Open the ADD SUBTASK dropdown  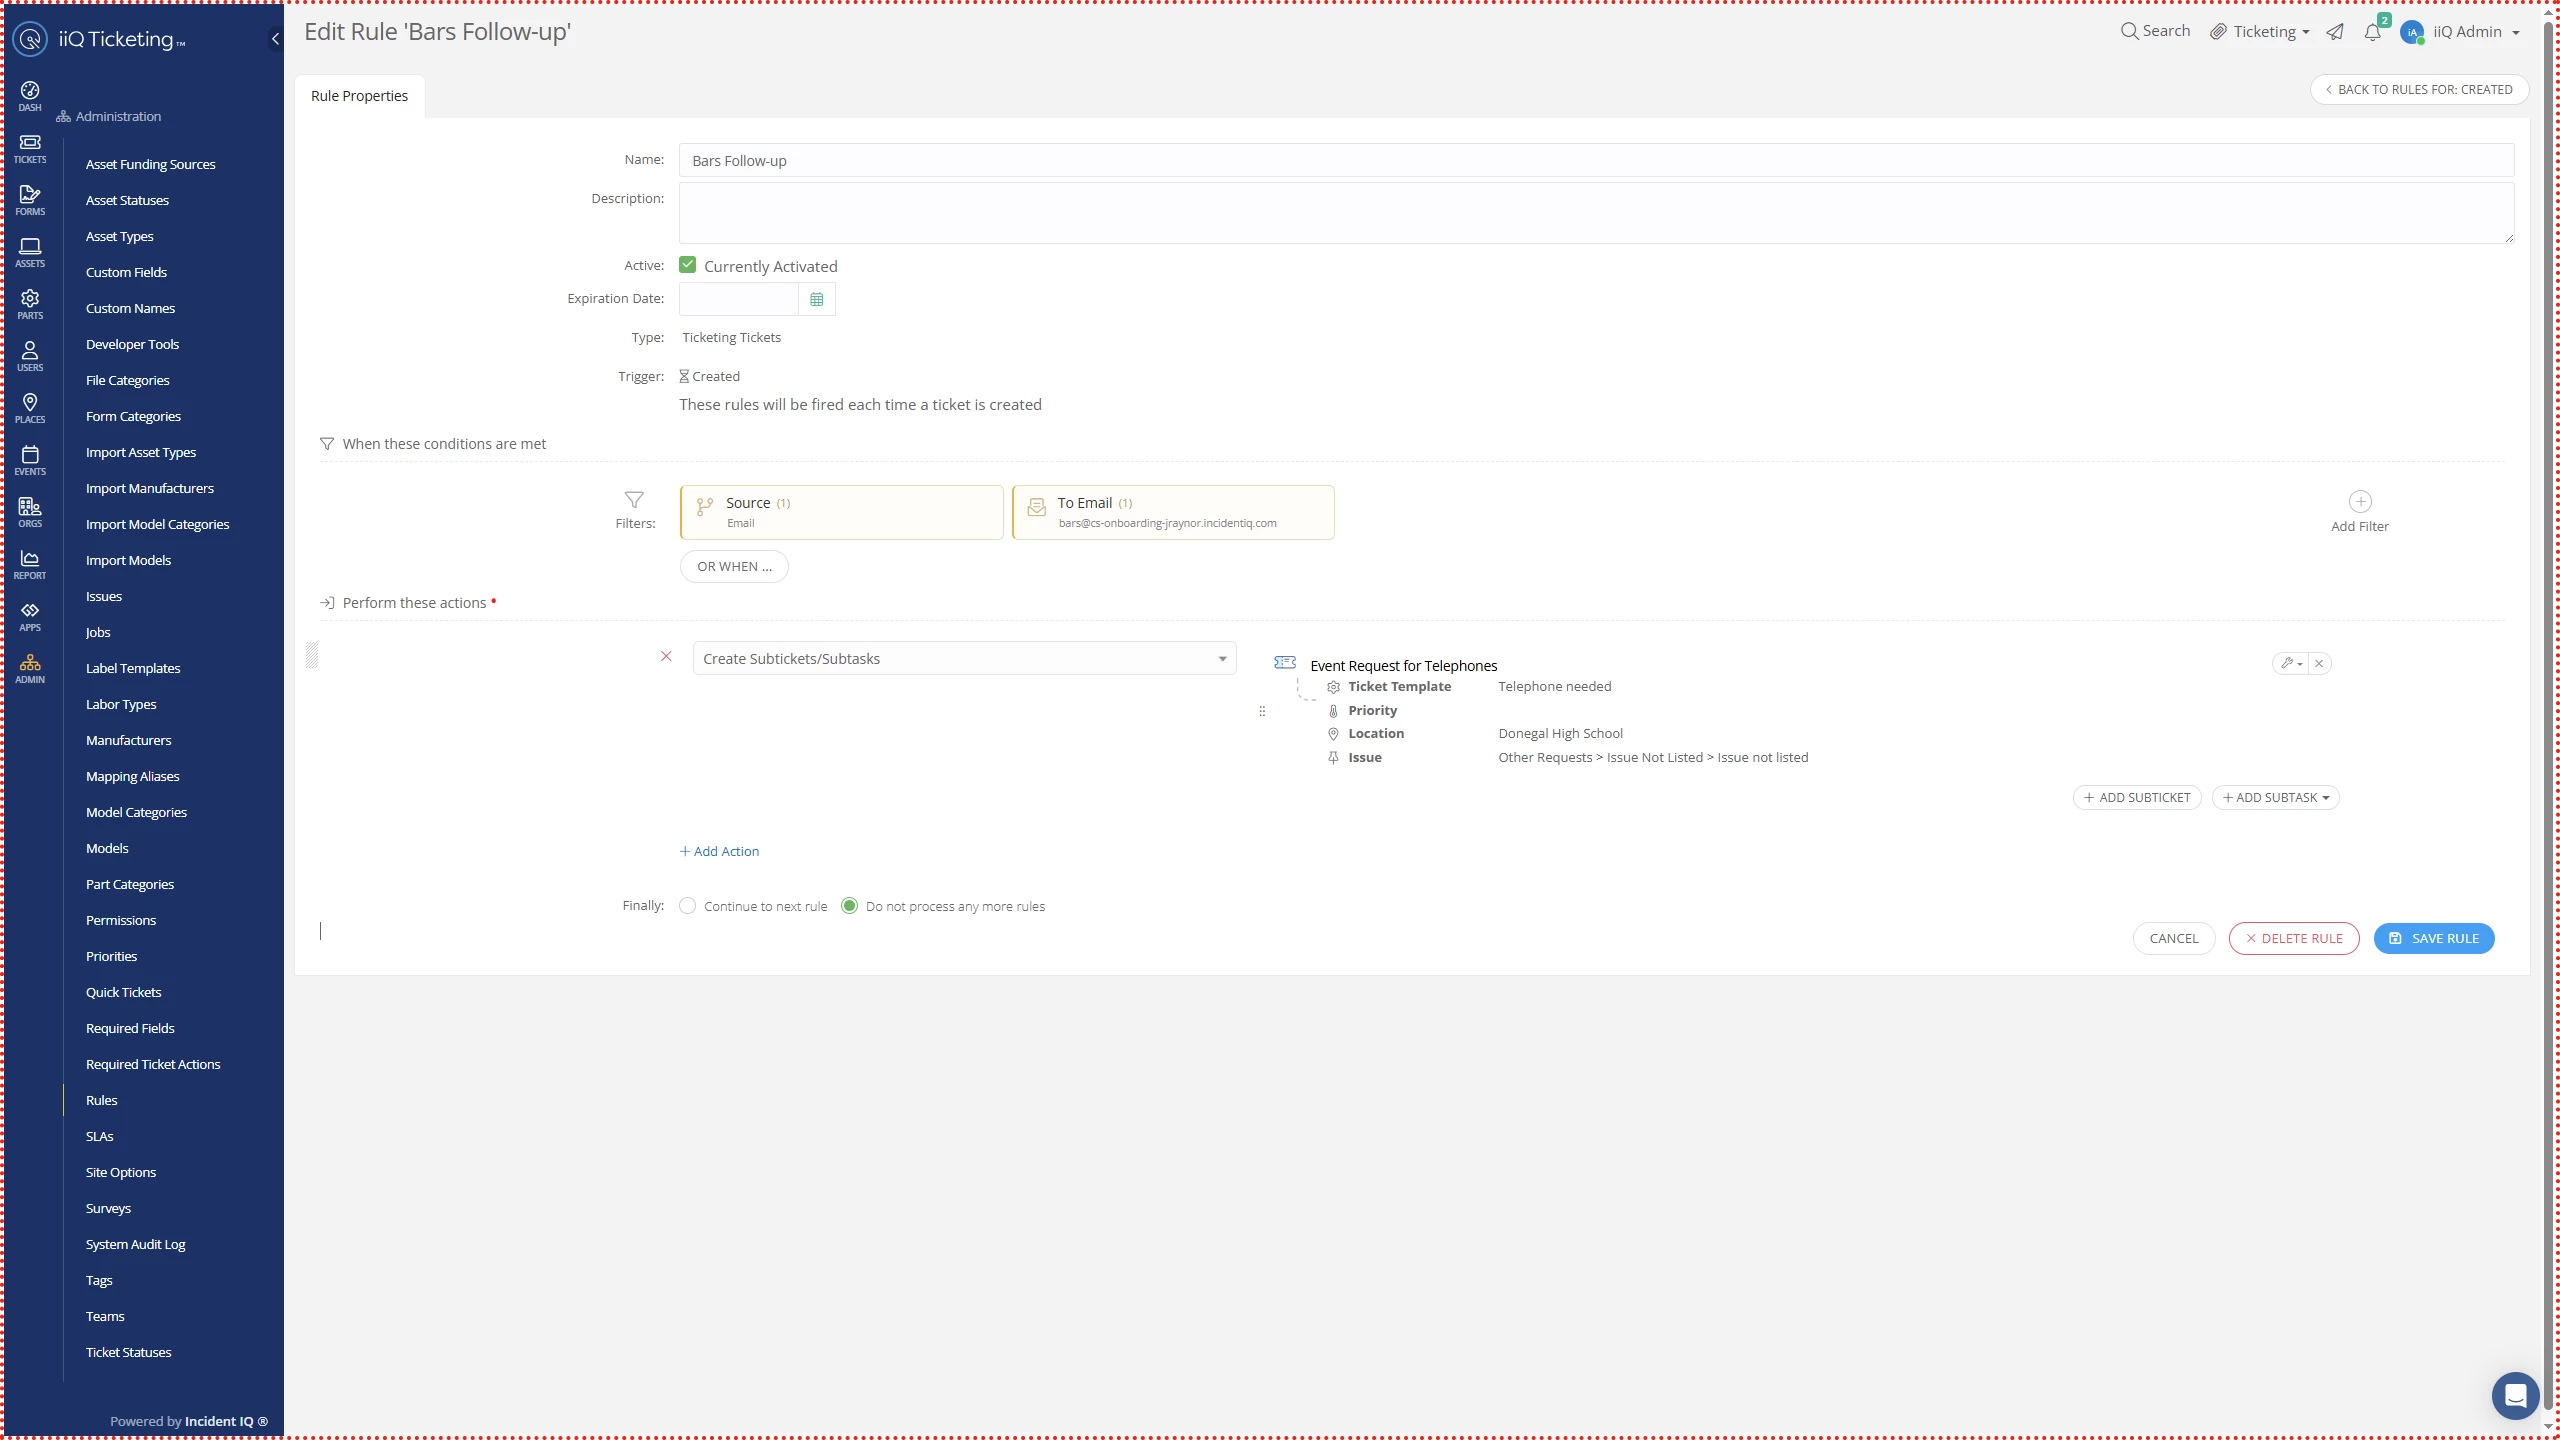coord(2275,797)
